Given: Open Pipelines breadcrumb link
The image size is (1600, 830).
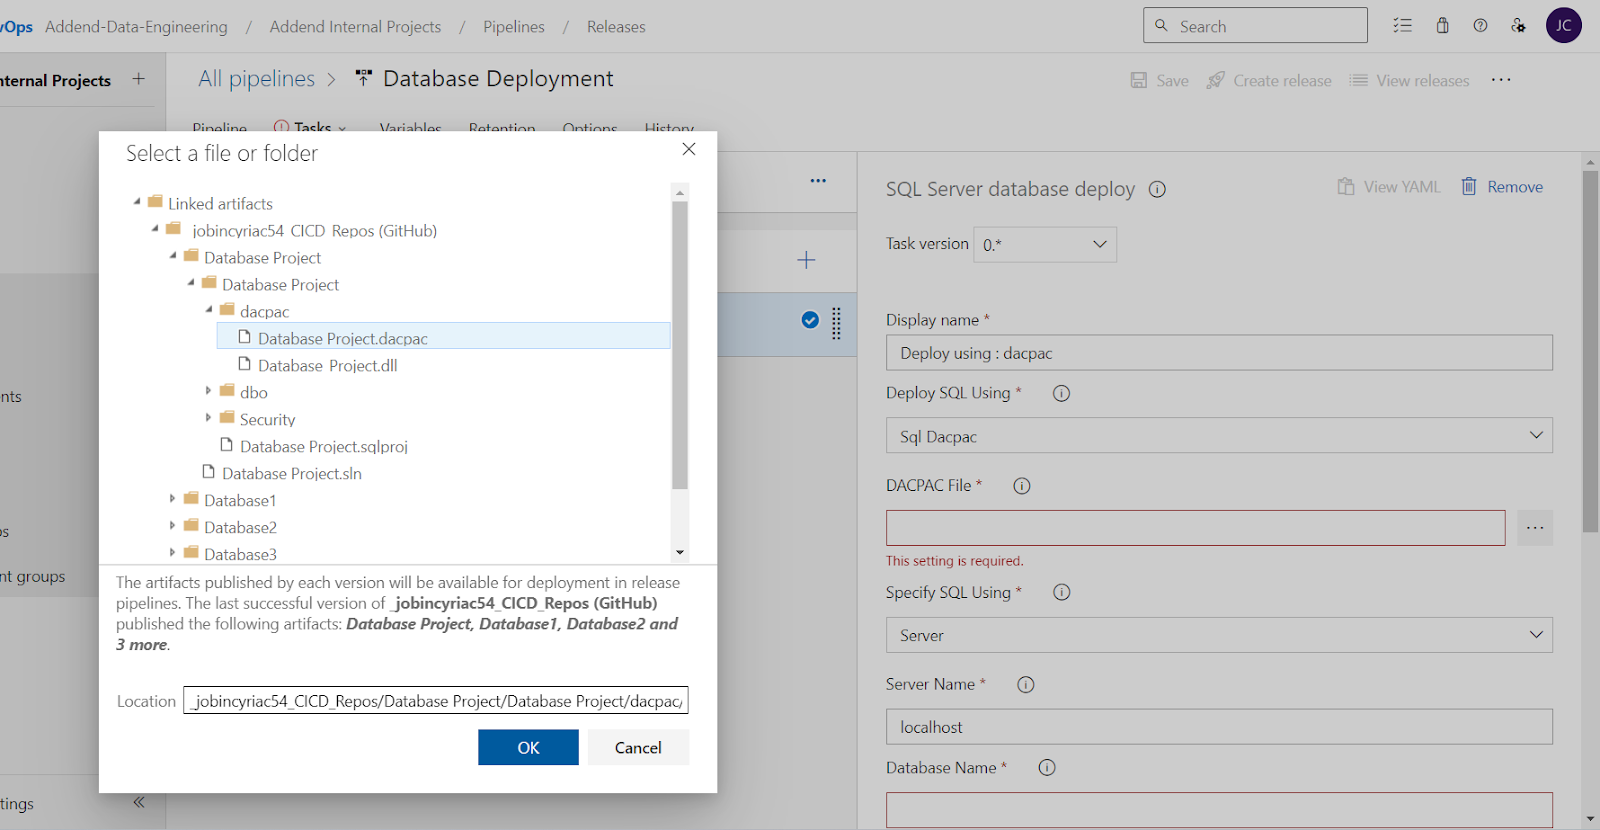Looking at the screenshot, I should pos(514,27).
